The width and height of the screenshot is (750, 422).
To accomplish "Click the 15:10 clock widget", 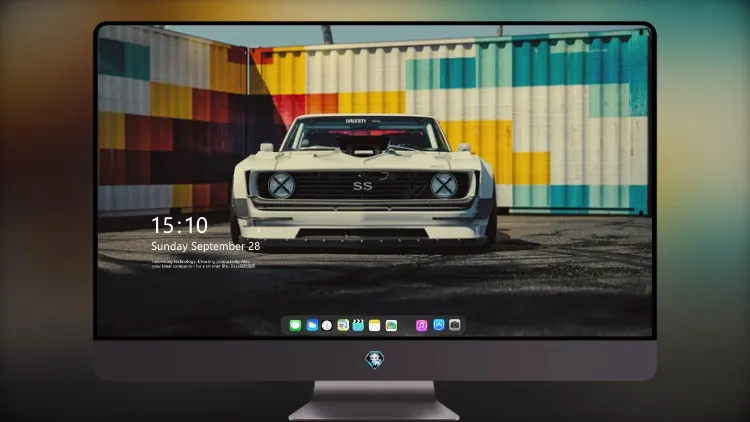I will pyautogui.click(x=179, y=225).
